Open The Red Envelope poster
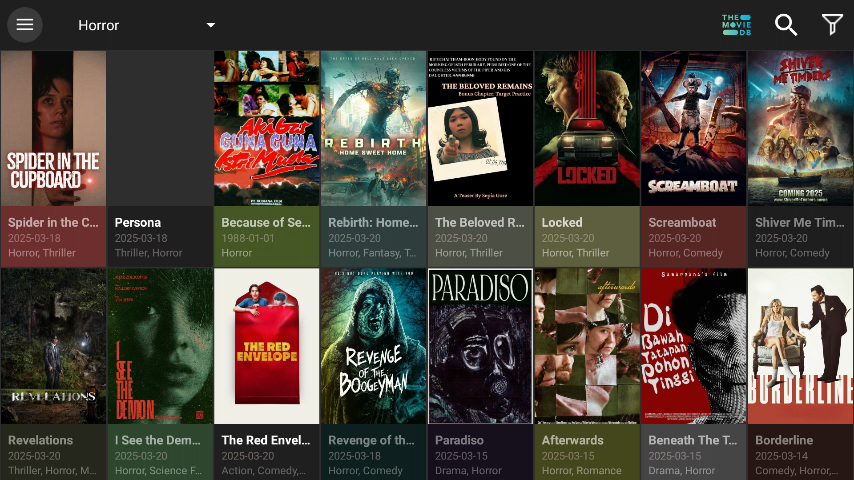 [266, 346]
